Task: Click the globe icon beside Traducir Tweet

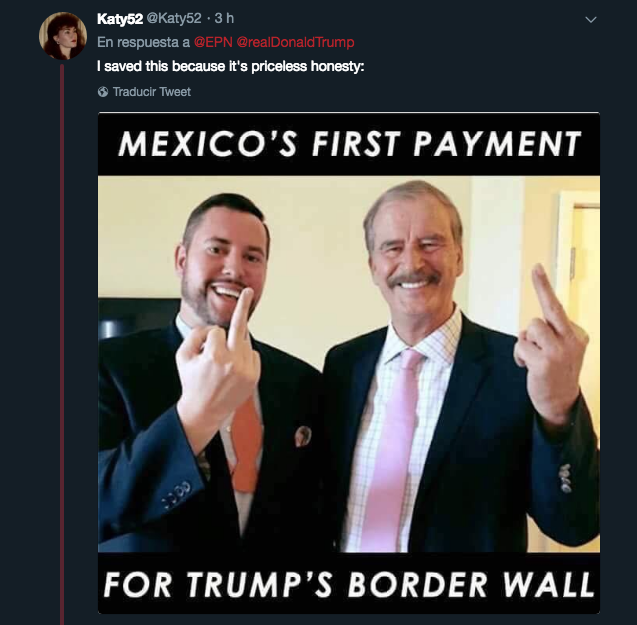Action: pyautogui.click(x=103, y=92)
